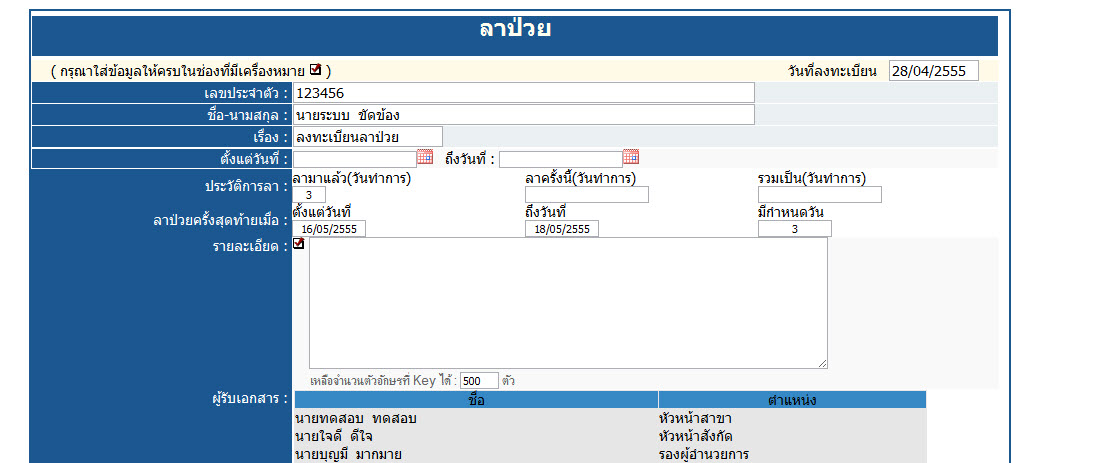Click the มีกำหนดวัน field showing 3
The image size is (1115, 463).
(x=794, y=229)
